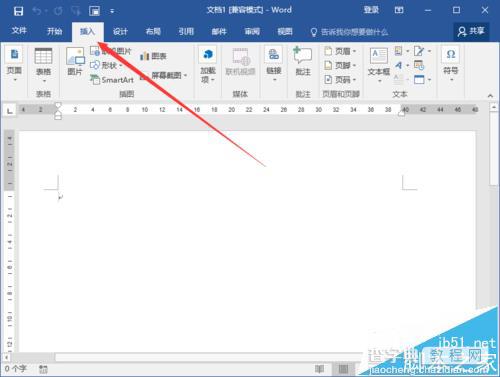
Task: Click the 告诉我你想要做什么 search box
Action: 349,32
